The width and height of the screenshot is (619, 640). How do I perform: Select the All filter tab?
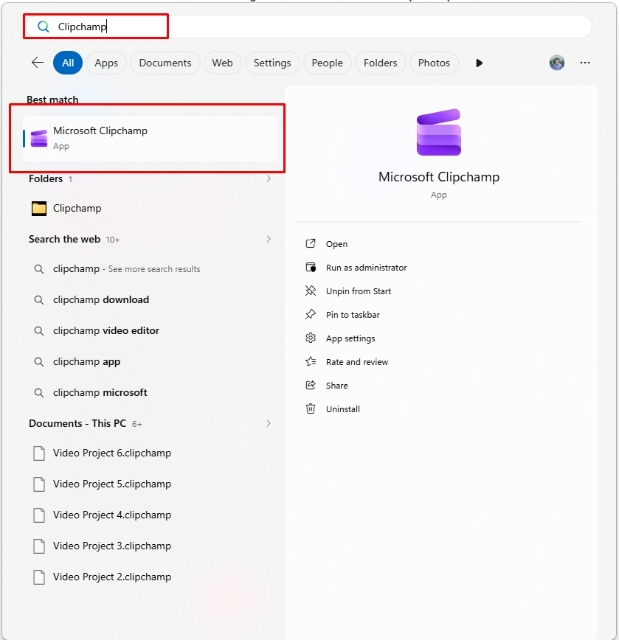click(68, 63)
